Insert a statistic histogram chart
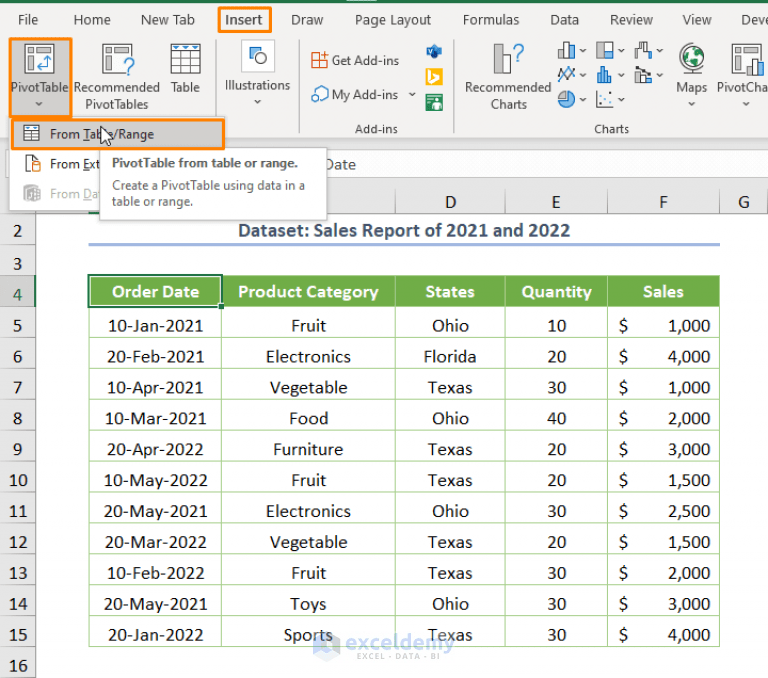Screen dimensions: 768x678 pos(605,74)
